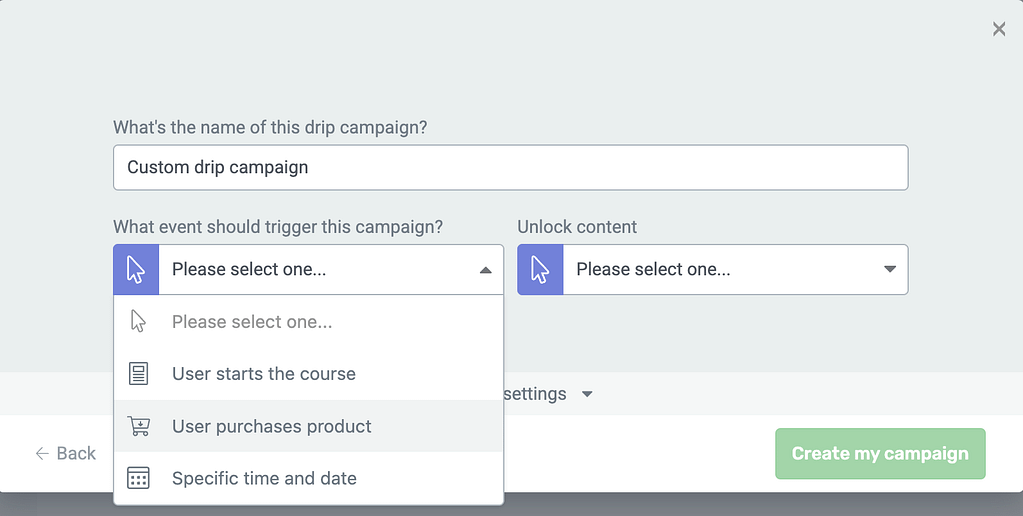Click the Create my campaign button
1023x516 pixels.
point(880,453)
